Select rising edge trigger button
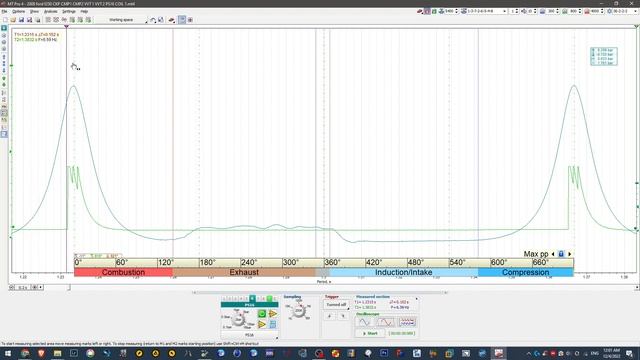Viewport: 640px width, 360px height. [330, 316]
